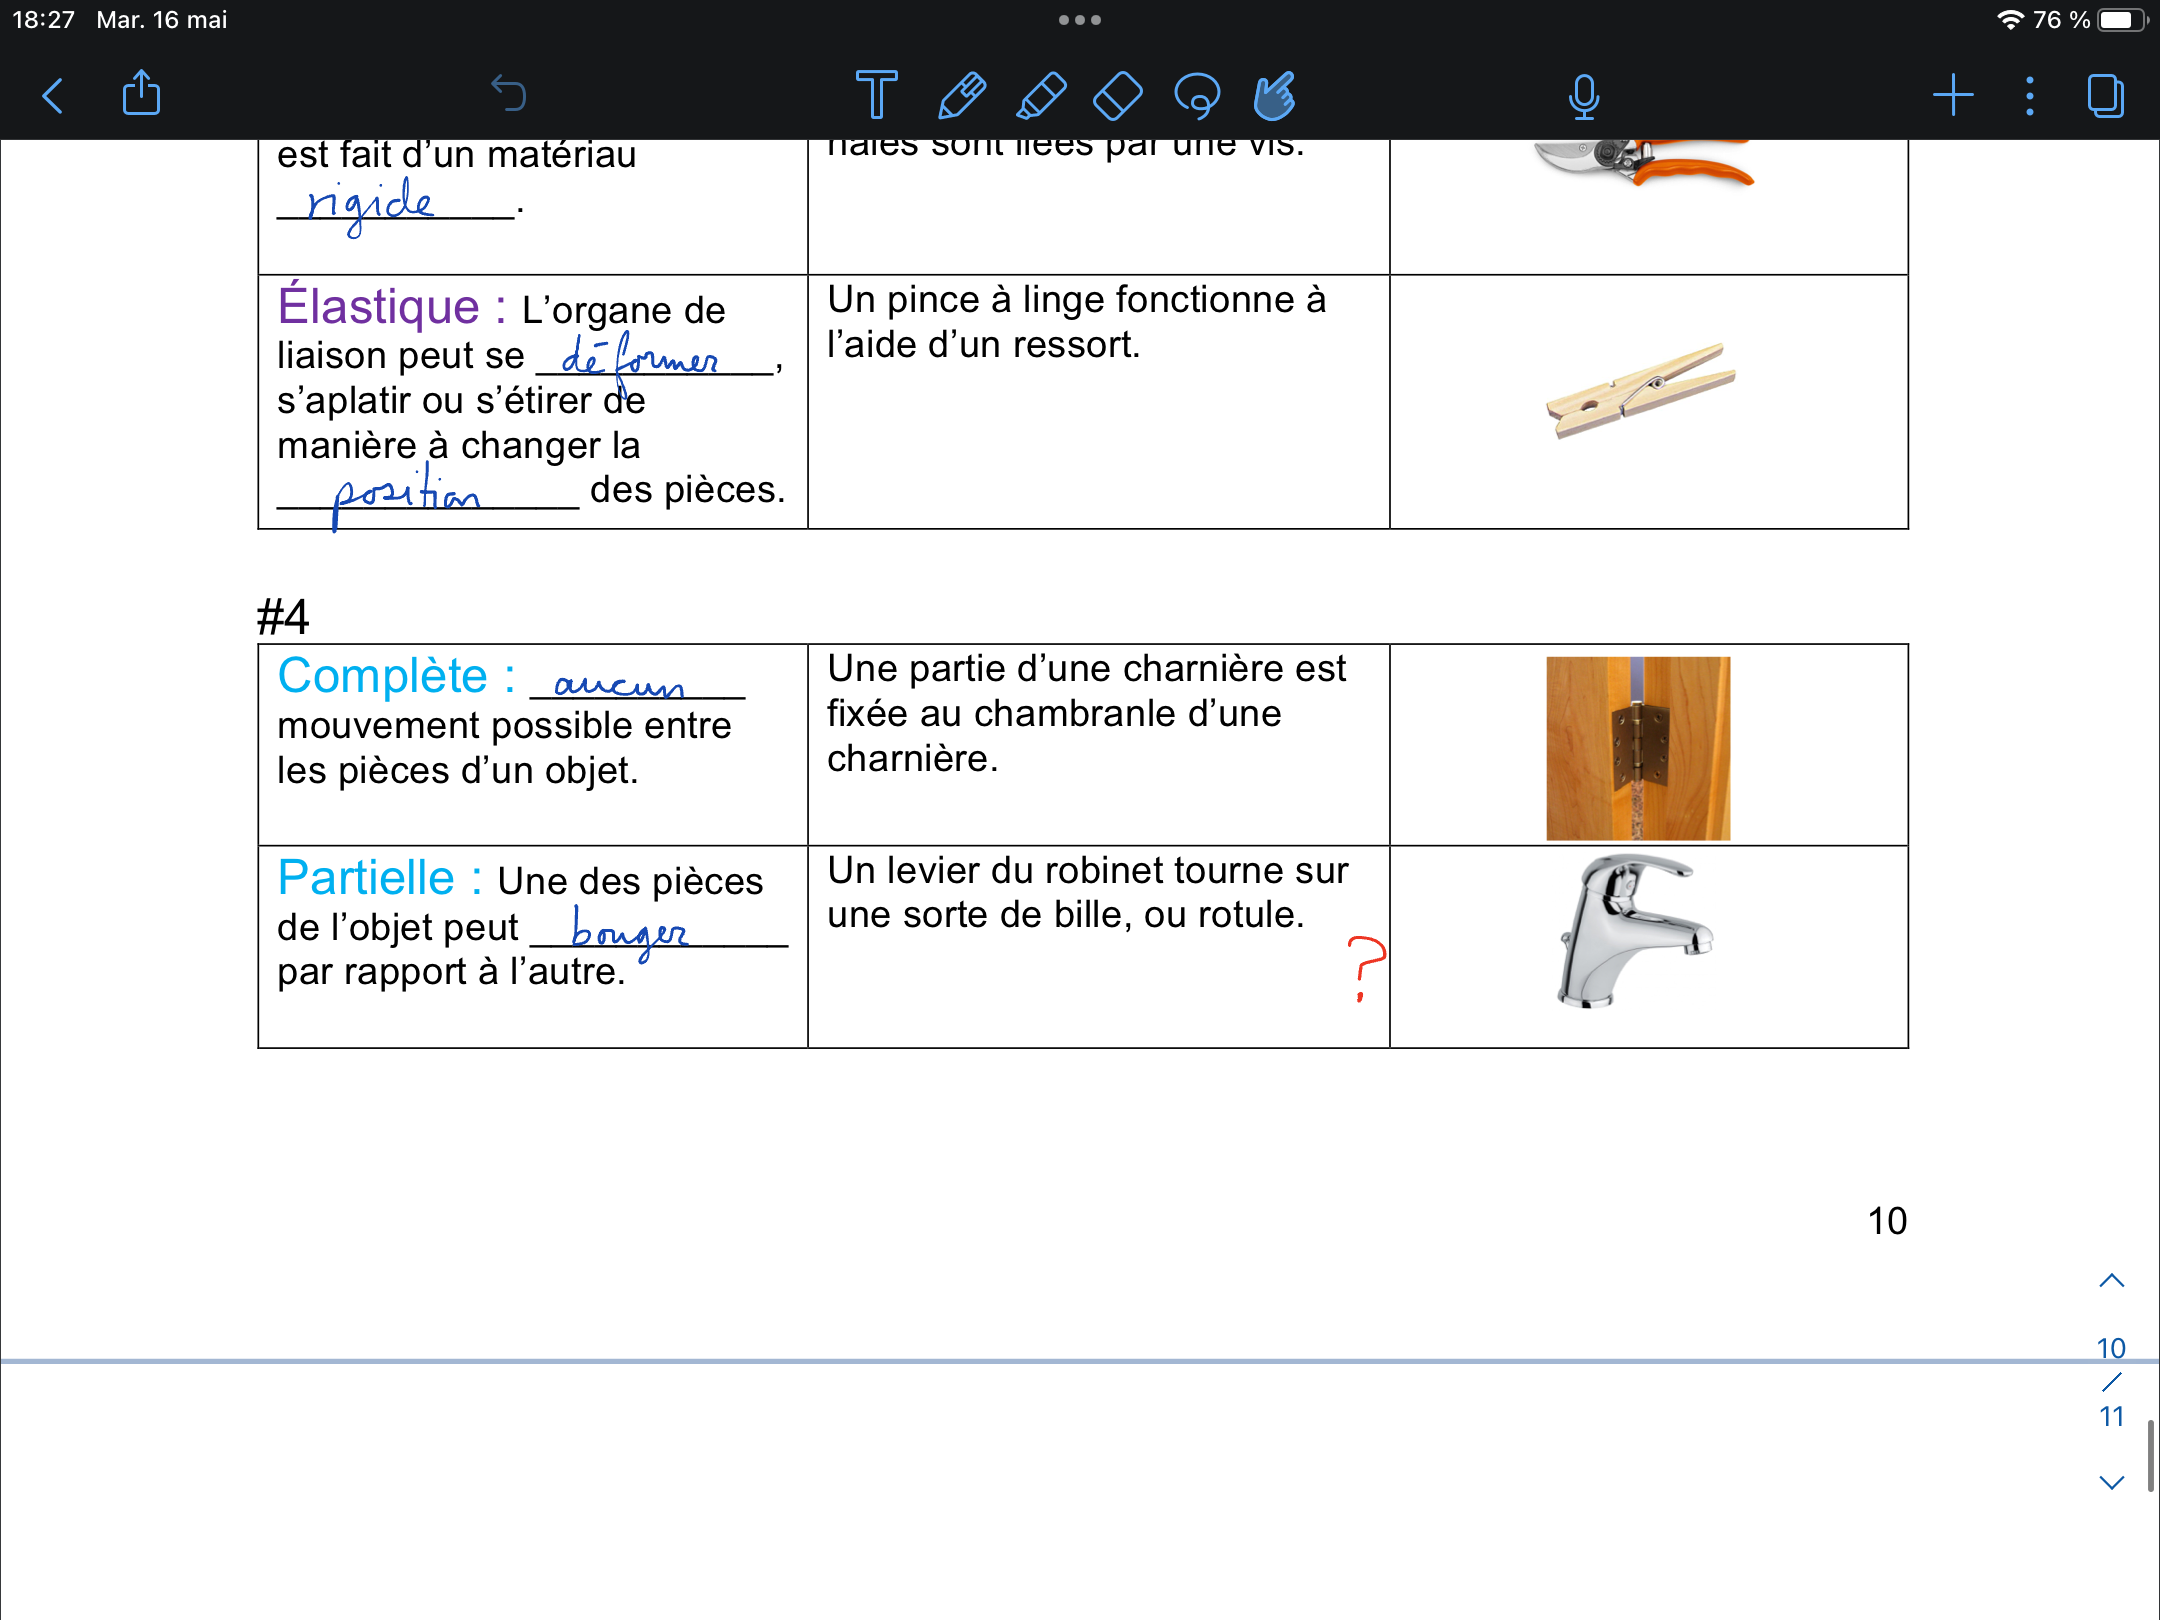Select the Pen tool

tap(962, 96)
